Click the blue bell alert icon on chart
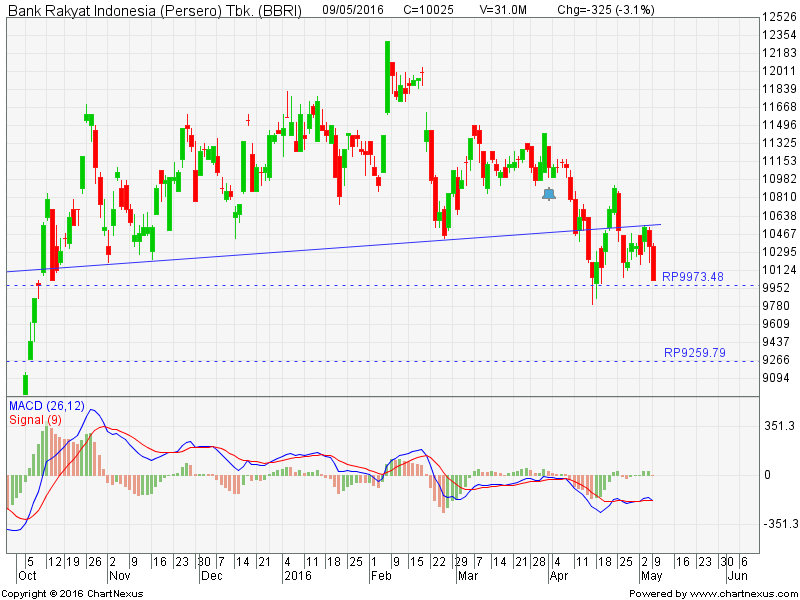Viewport: 800px width, 600px height. (549, 194)
